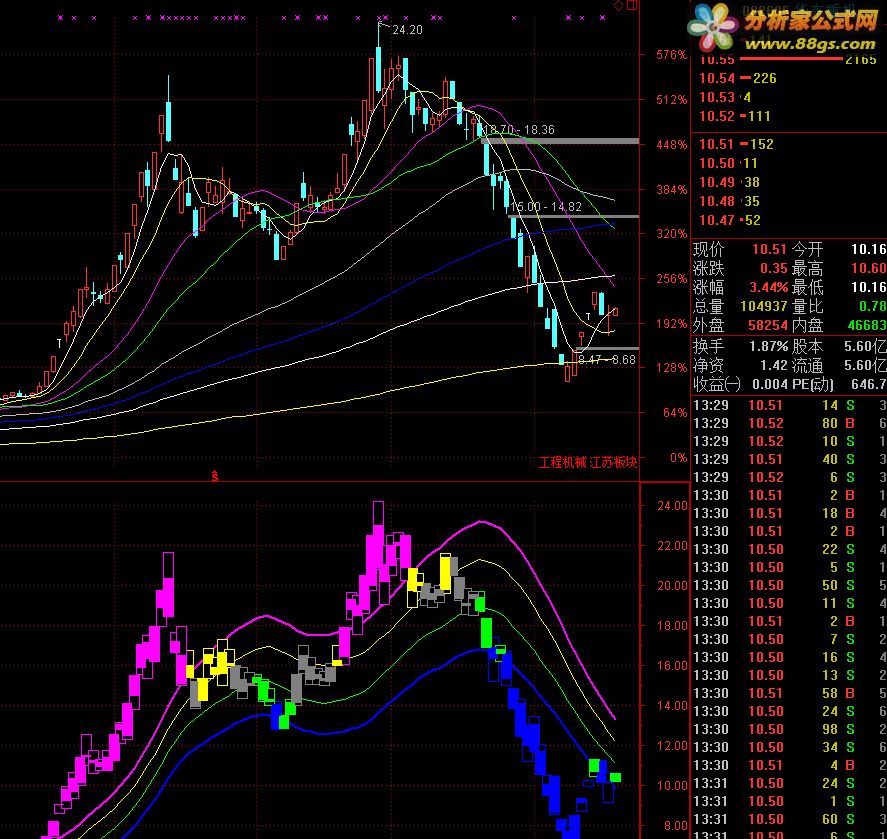The image size is (887, 839).
Task: Select bid row 10.50 with volume 11
Action: (x=728, y=164)
